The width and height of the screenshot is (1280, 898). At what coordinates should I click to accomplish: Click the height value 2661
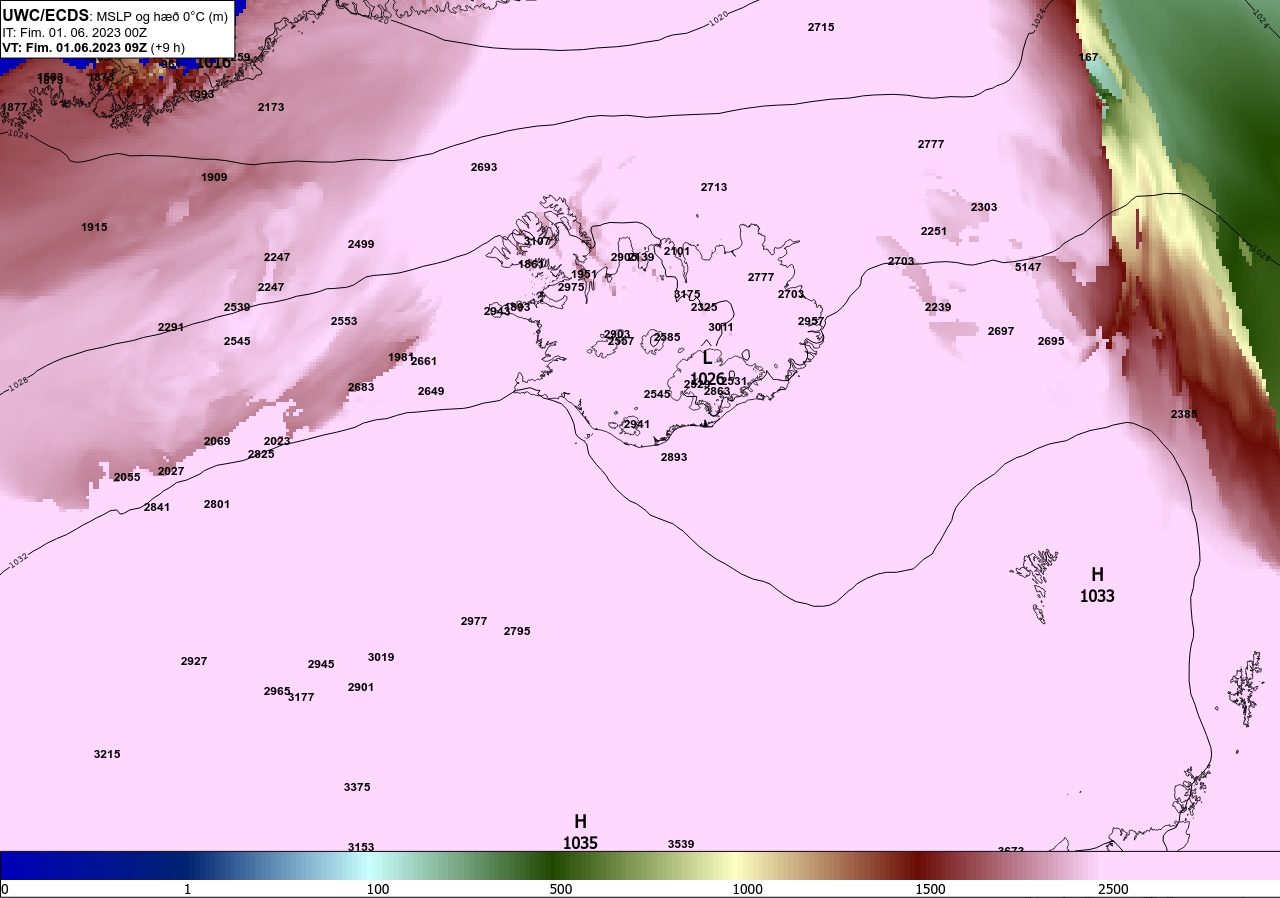click(x=424, y=361)
